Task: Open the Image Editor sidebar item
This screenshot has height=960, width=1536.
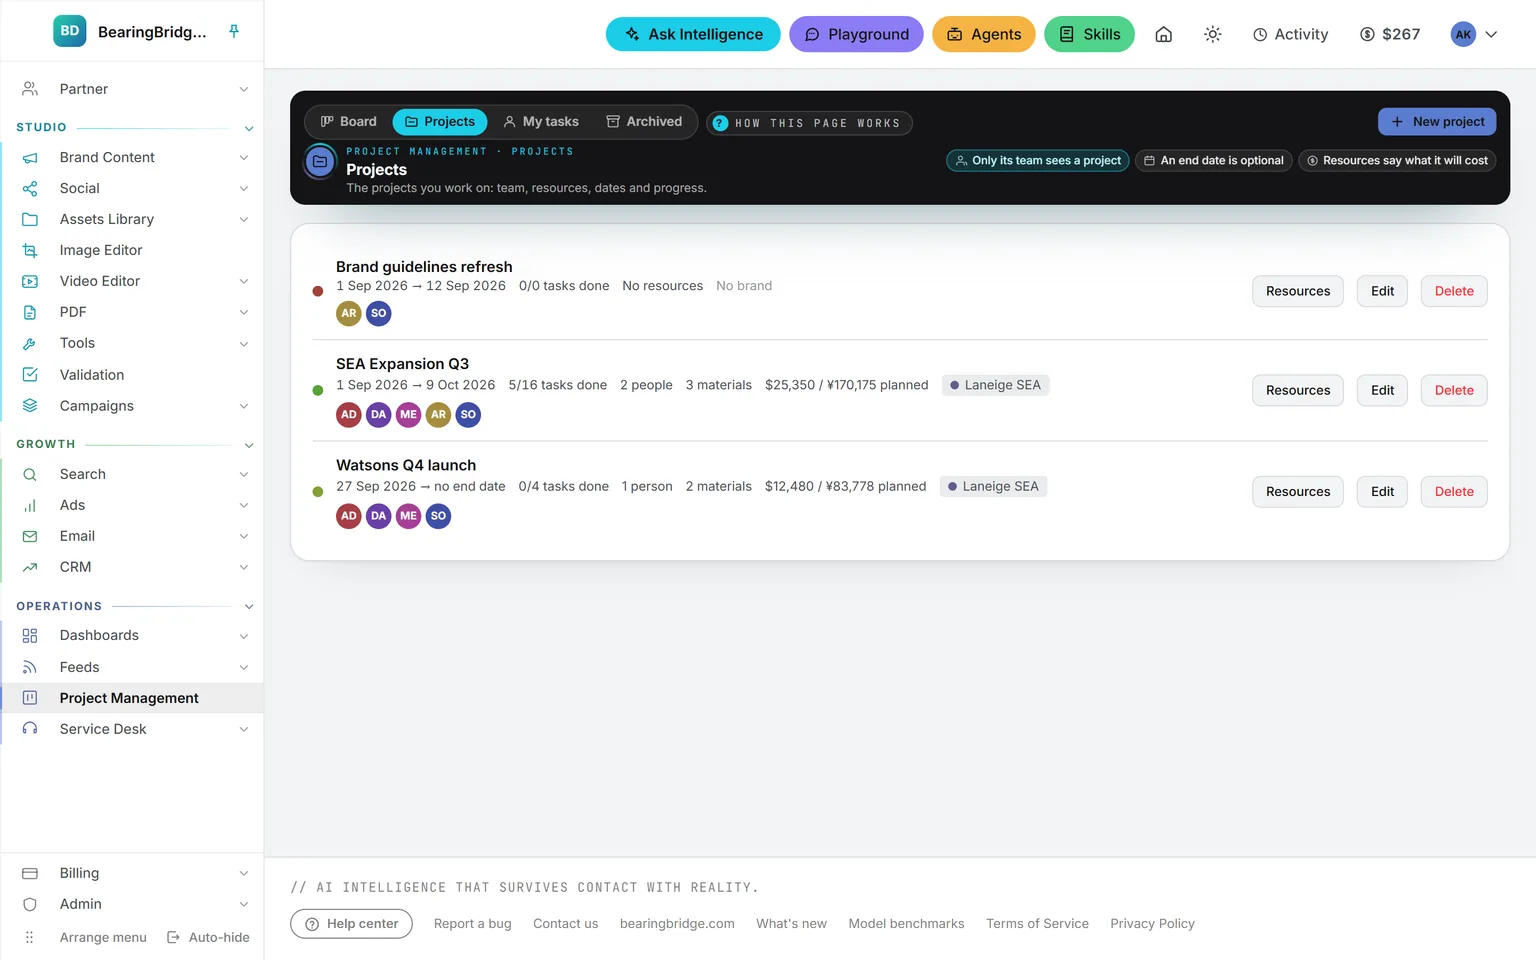Action: pyautogui.click(x=132, y=250)
